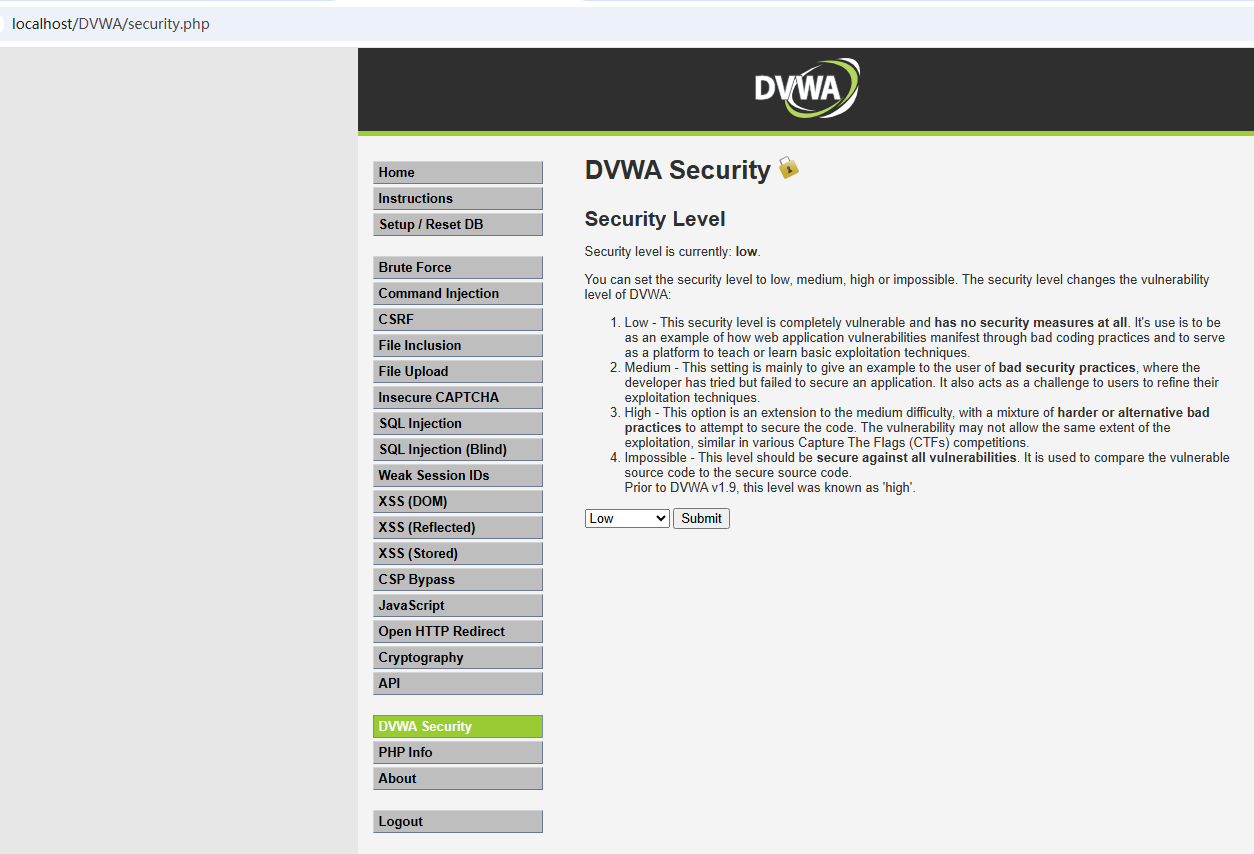Open the About page

pyautogui.click(x=458, y=778)
